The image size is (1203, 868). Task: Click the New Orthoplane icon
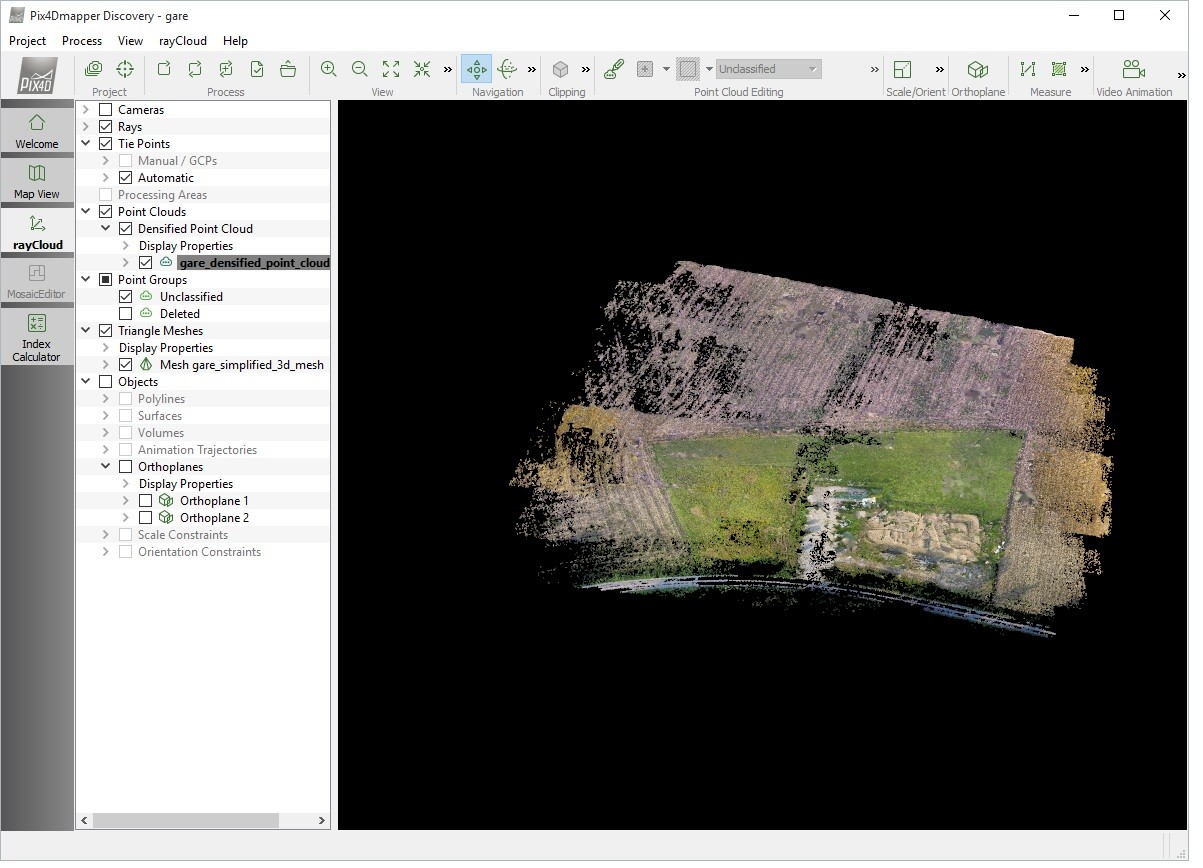(977, 69)
